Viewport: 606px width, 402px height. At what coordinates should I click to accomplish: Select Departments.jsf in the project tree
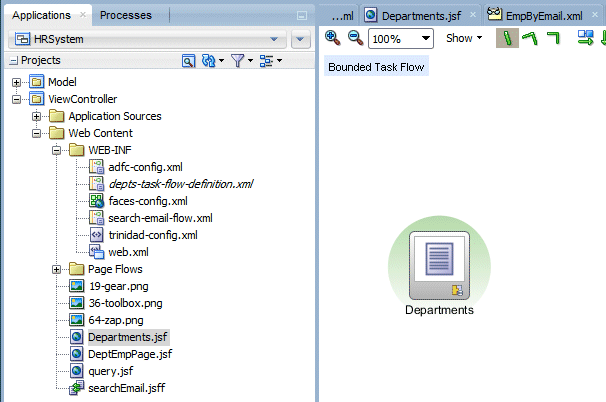point(128,337)
